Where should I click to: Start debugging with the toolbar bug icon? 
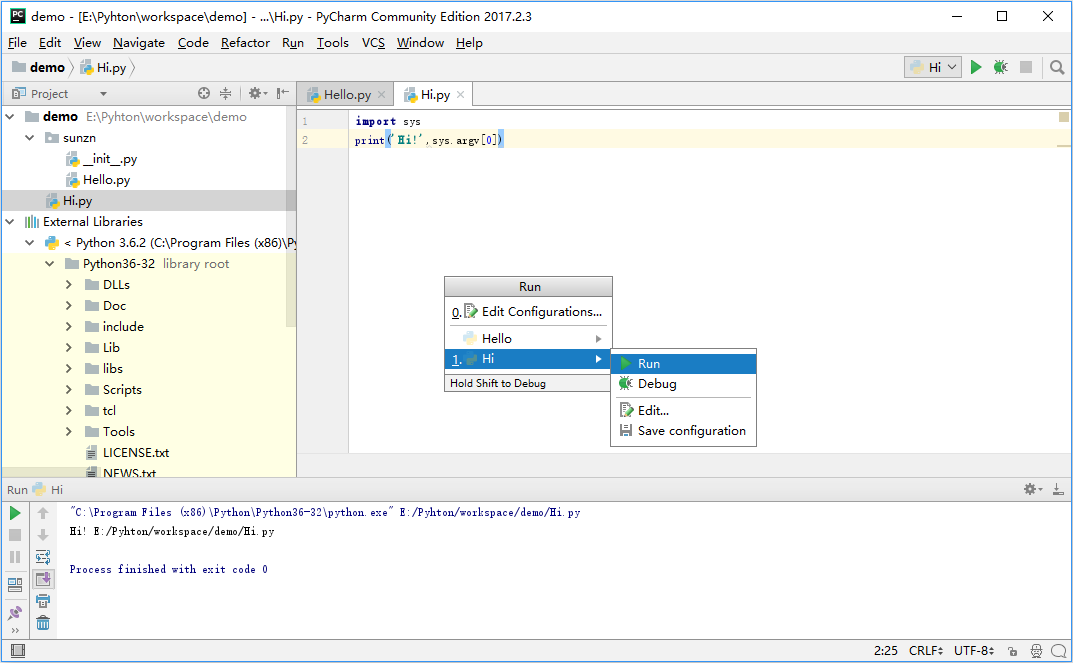coord(1000,67)
